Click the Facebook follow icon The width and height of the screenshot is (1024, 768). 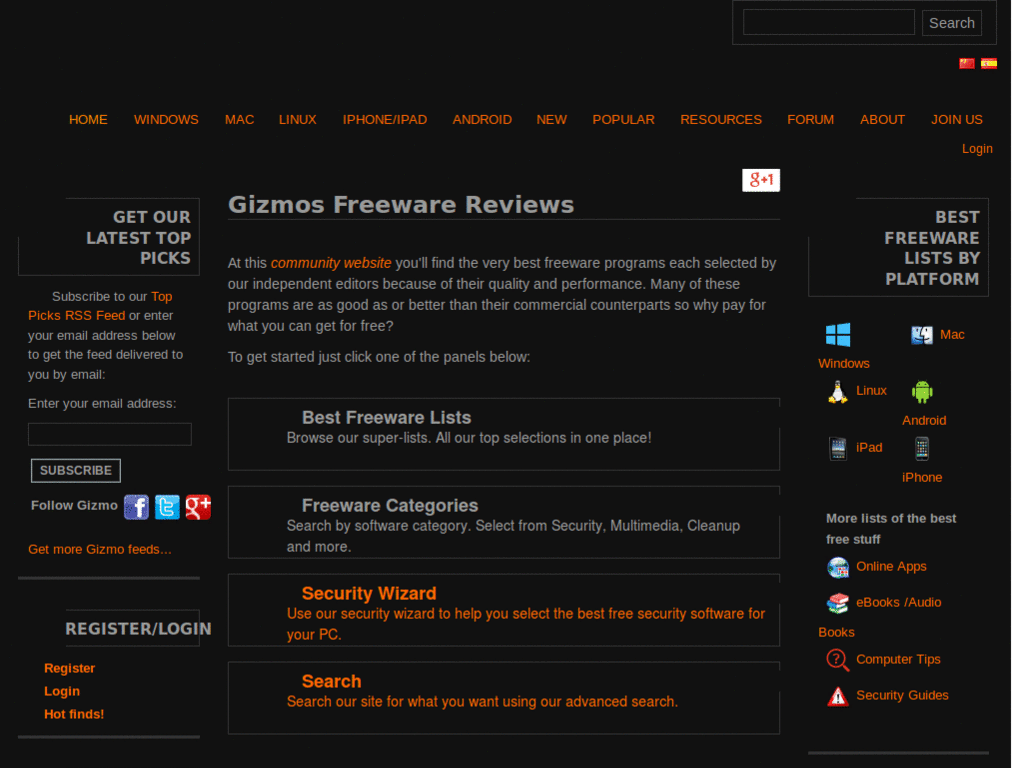136,507
